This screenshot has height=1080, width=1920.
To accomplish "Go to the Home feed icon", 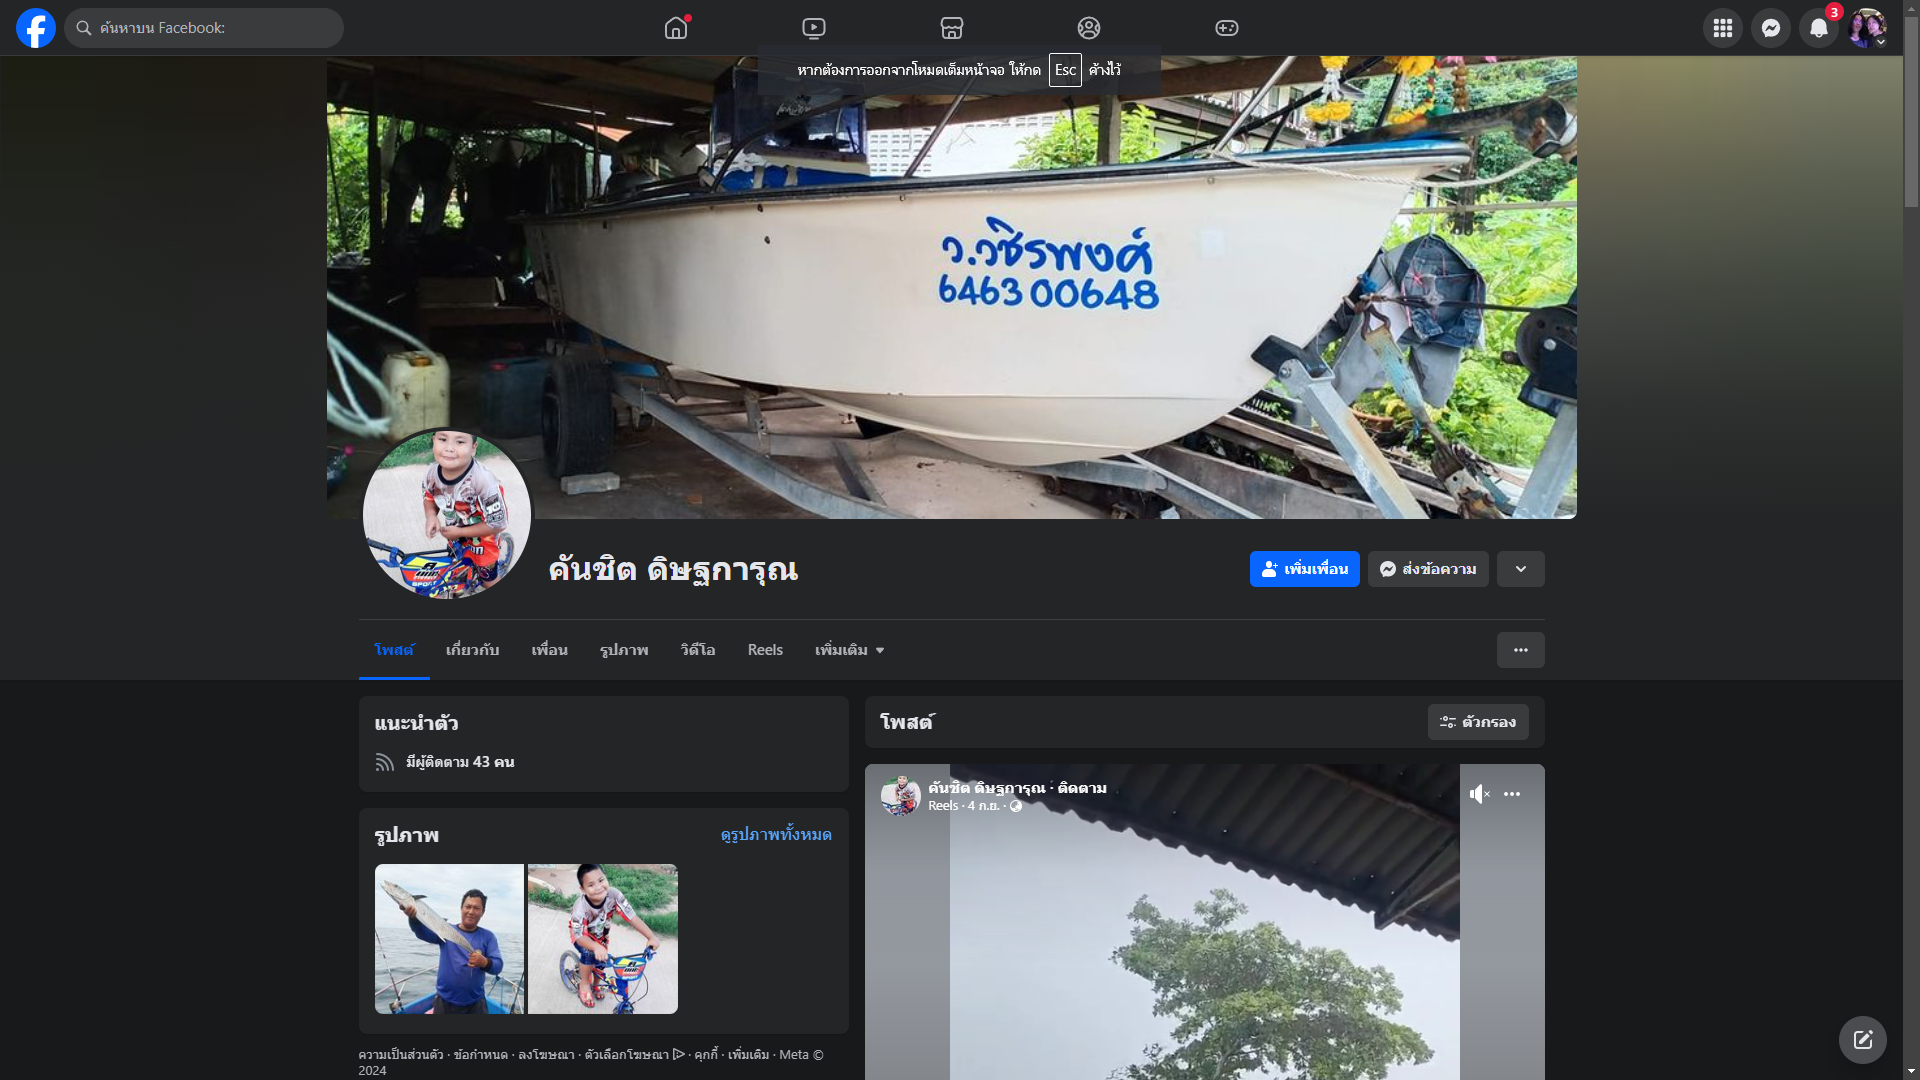I will pyautogui.click(x=676, y=28).
